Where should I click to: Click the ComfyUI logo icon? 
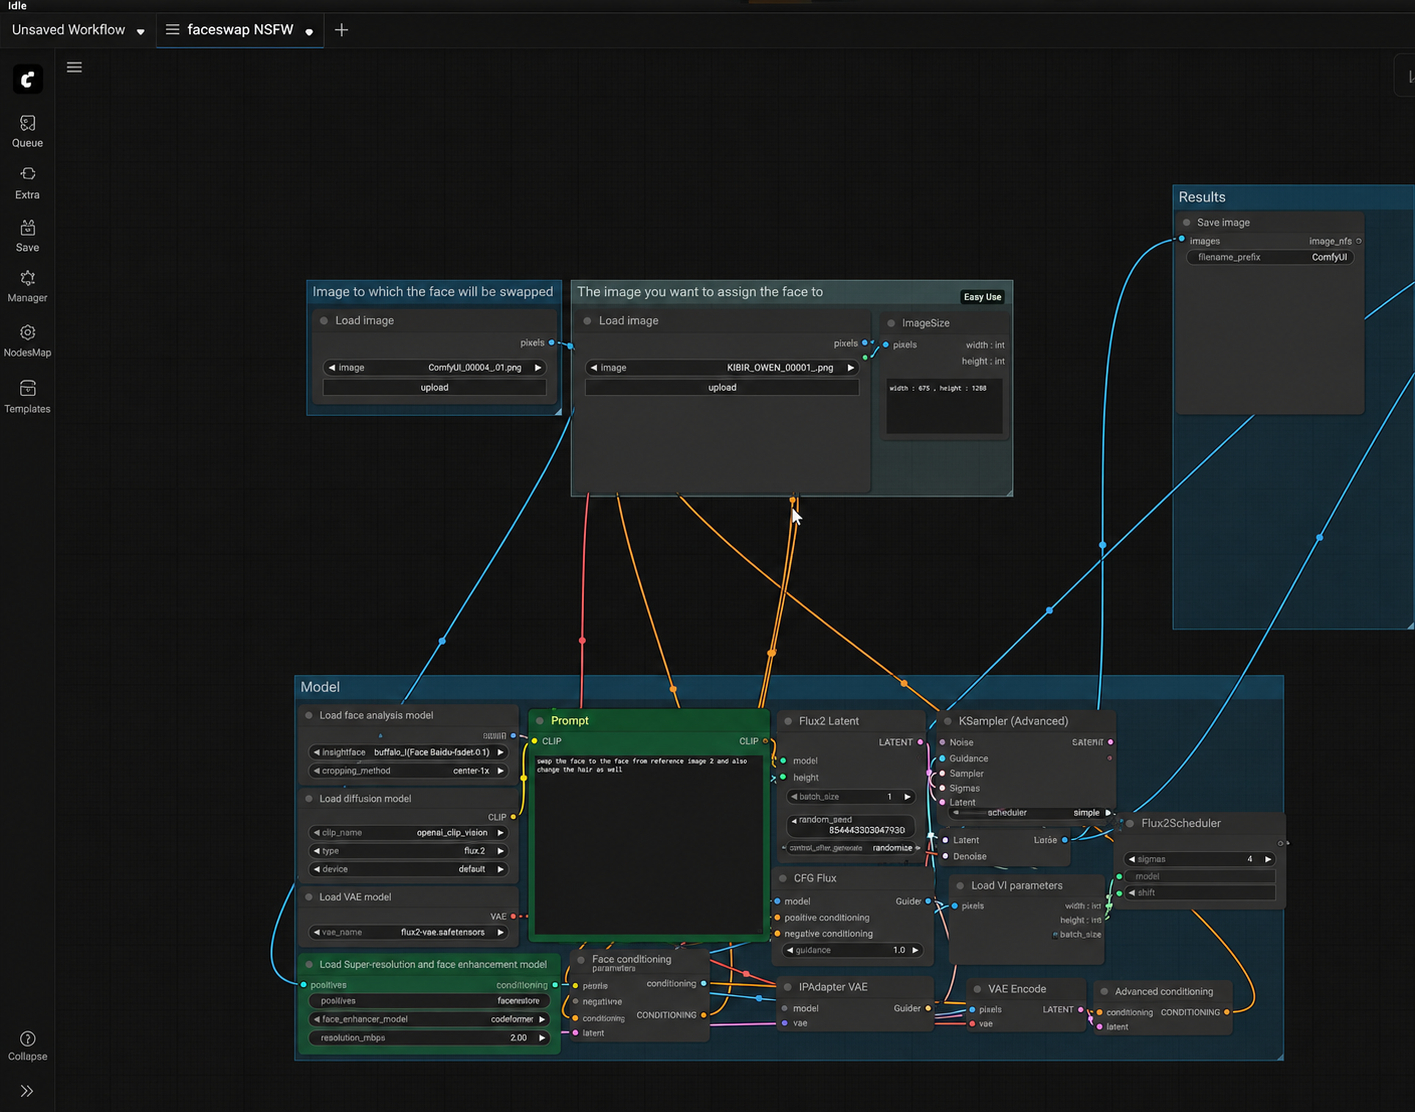(27, 79)
